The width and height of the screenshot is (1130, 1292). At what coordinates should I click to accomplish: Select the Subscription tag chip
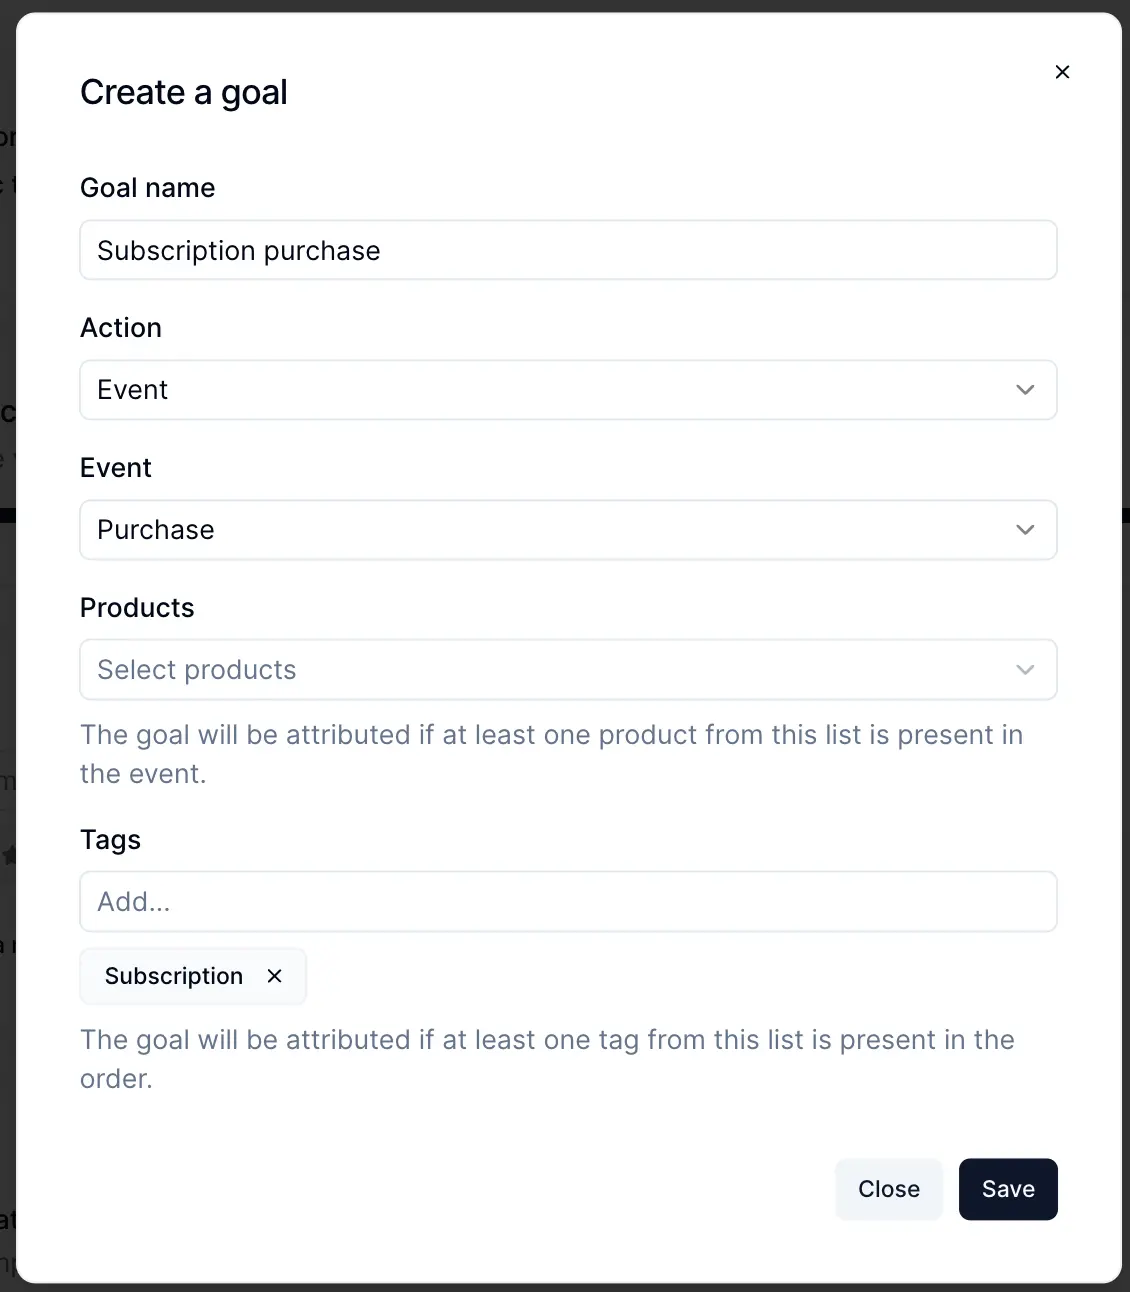click(173, 976)
